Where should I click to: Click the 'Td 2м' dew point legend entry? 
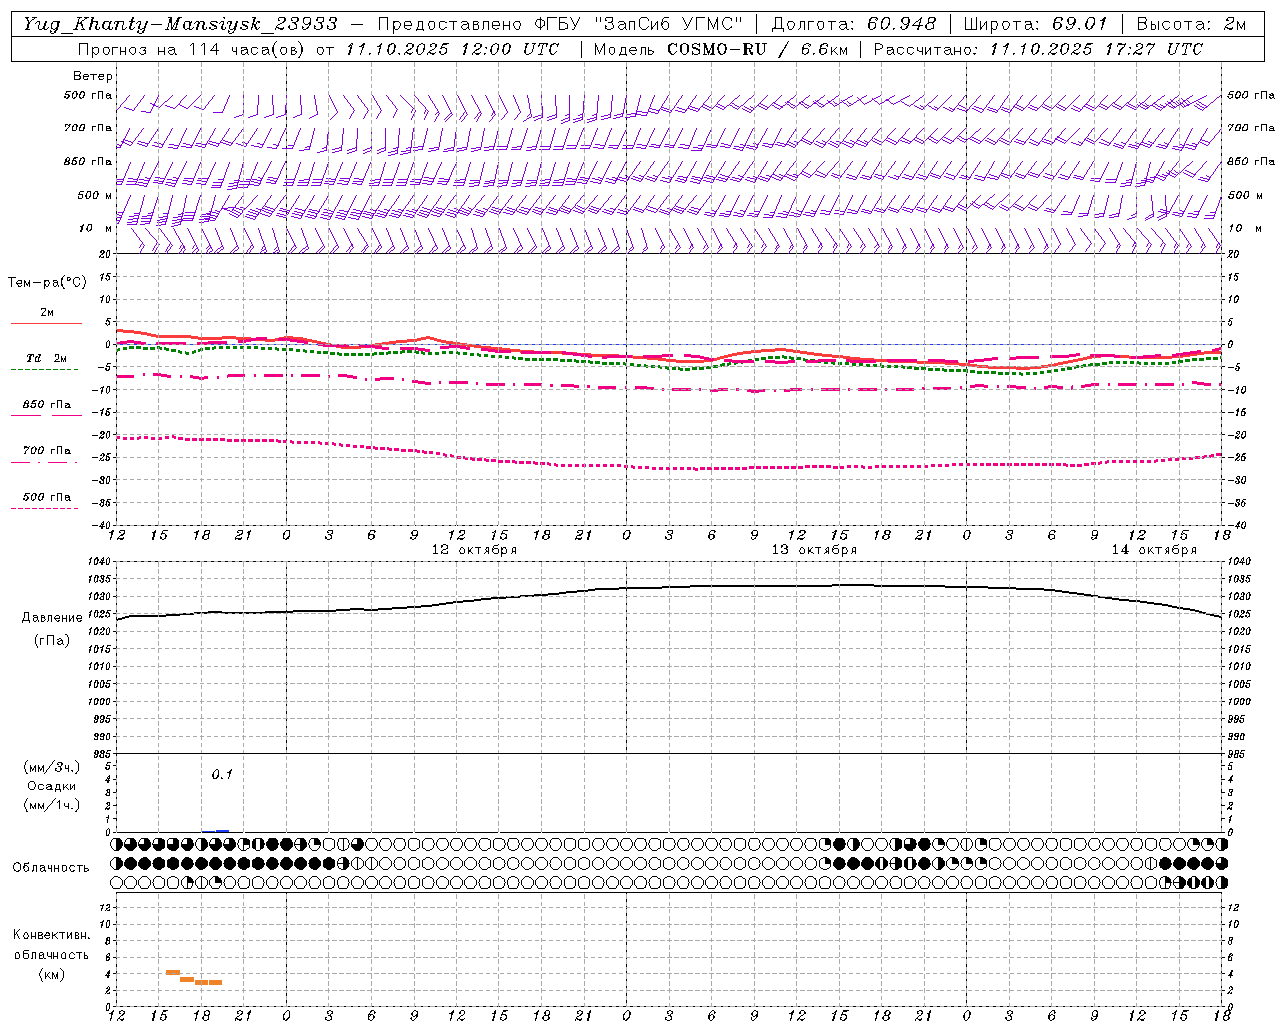pos(47,358)
